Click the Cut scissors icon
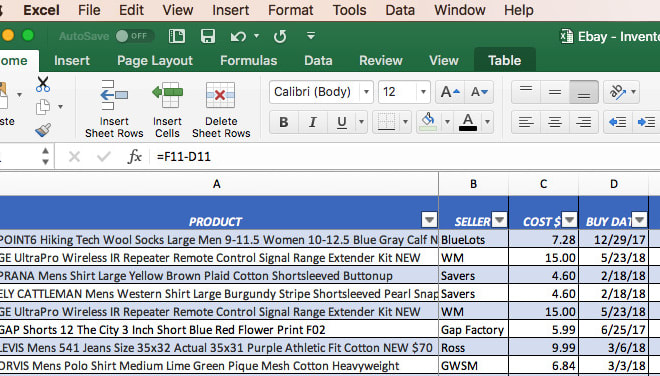The image size is (660, 376). 43,84
